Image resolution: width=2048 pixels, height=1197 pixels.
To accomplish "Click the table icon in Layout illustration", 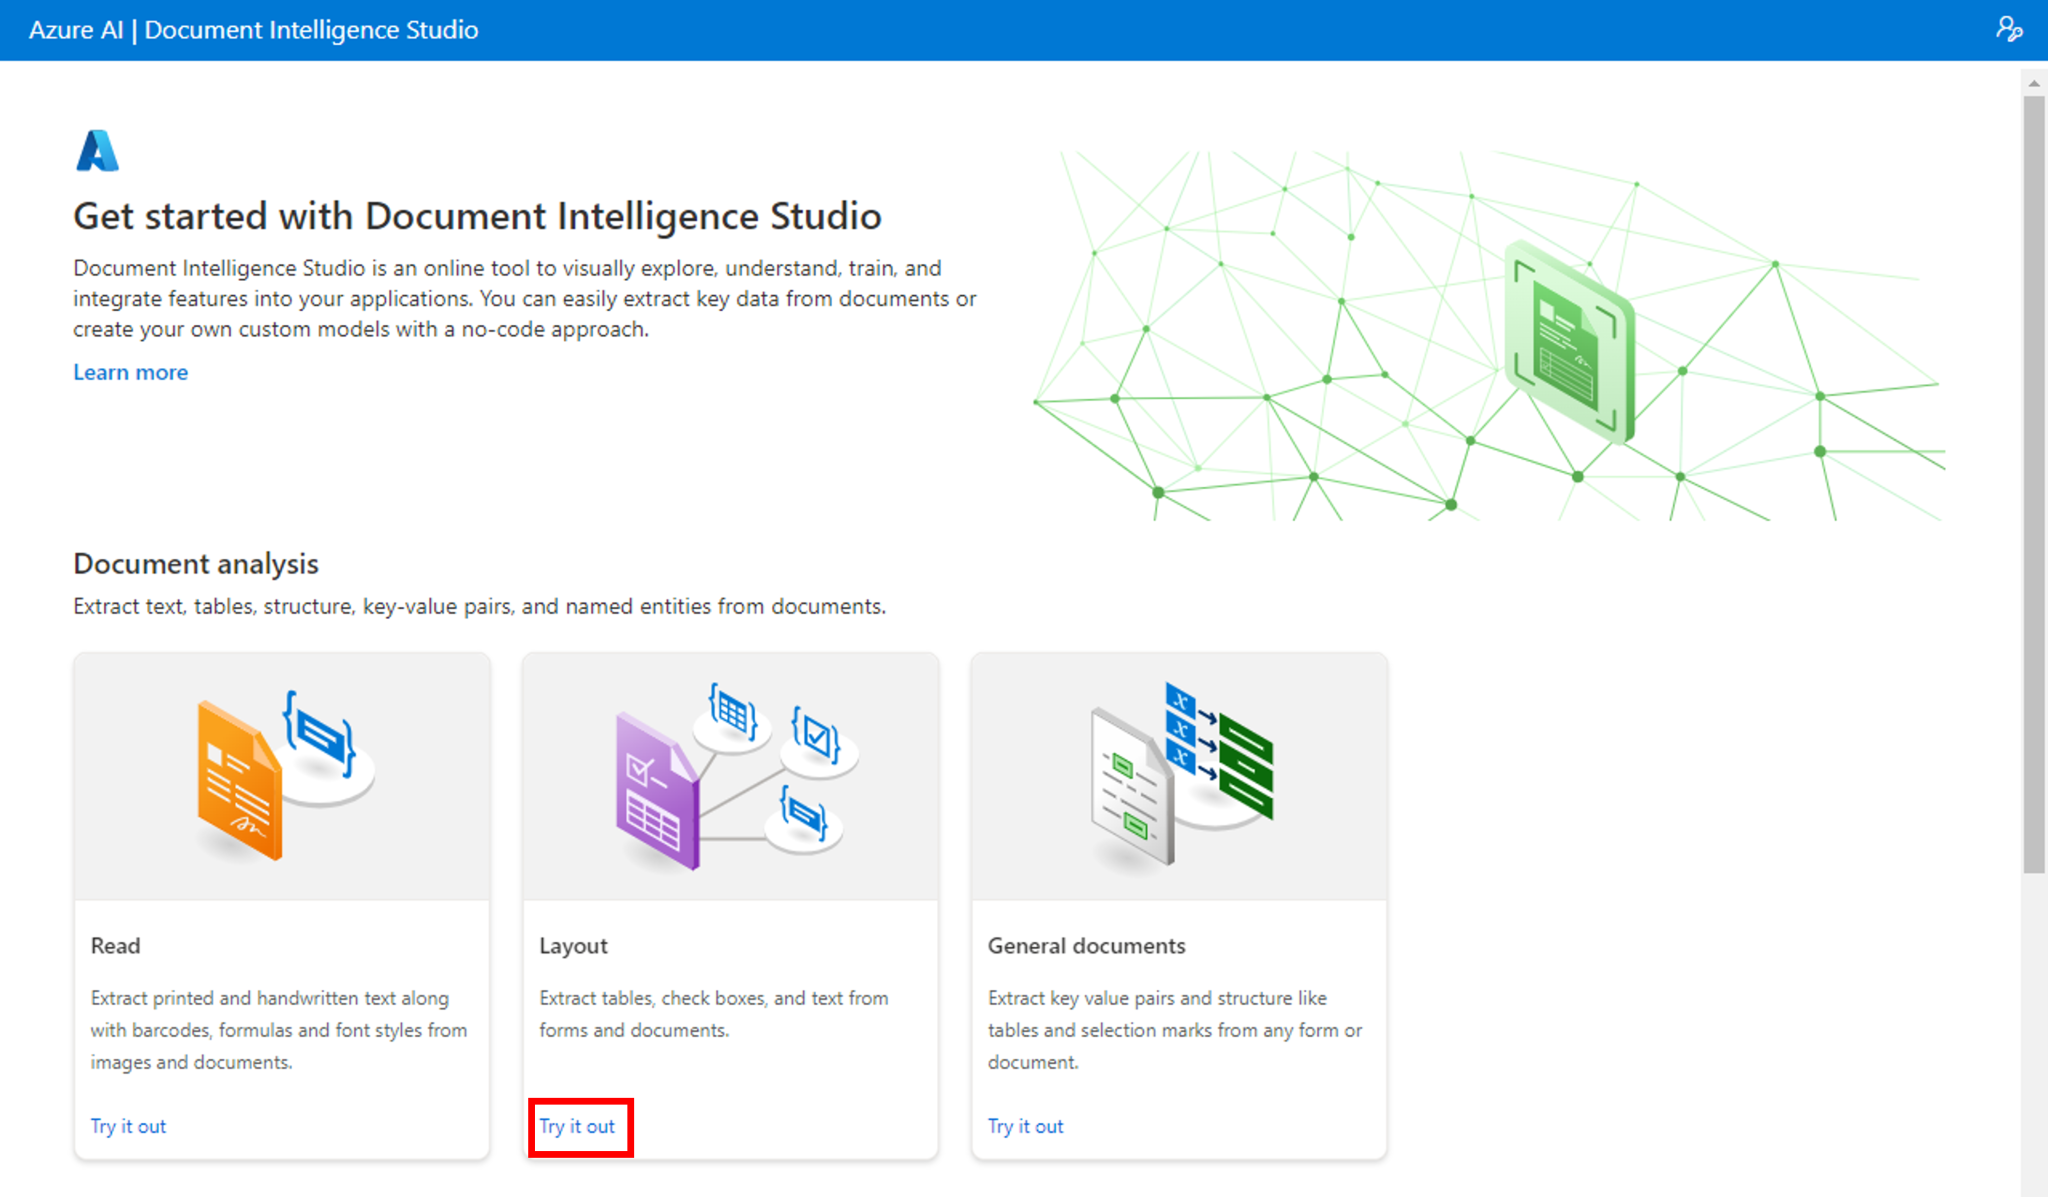I will click(731, 712).
